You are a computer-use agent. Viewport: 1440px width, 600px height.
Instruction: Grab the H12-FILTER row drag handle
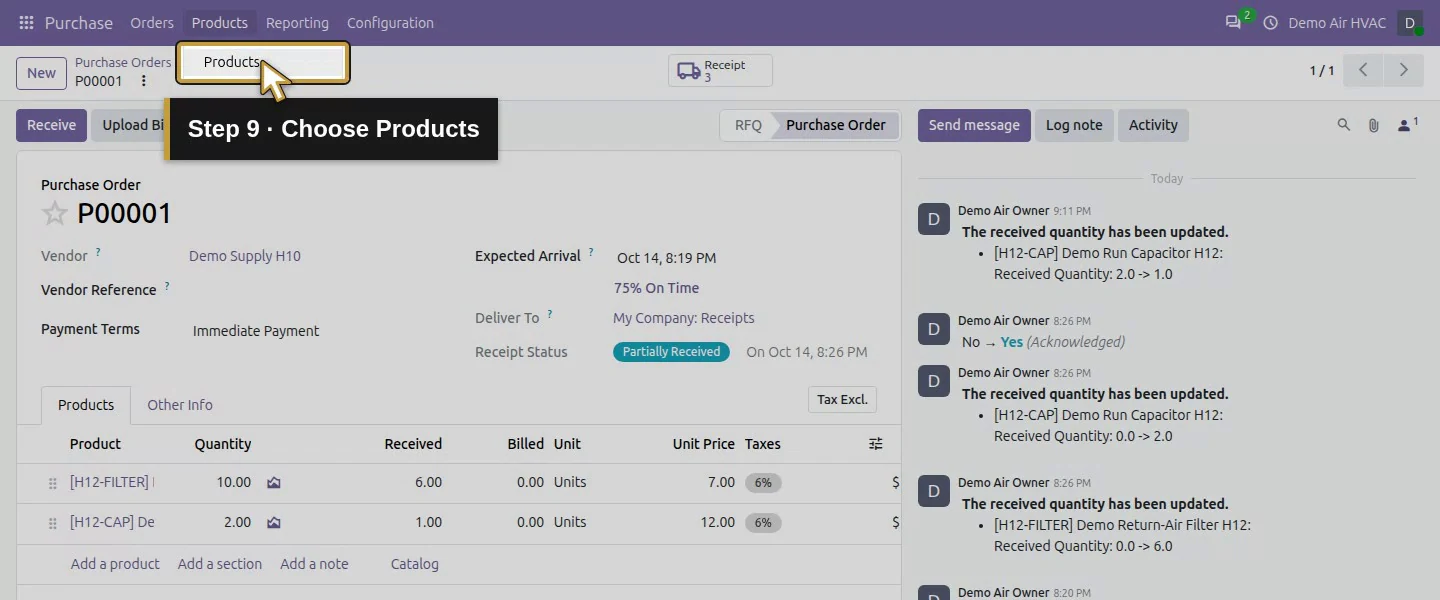(x=53, y=483)
